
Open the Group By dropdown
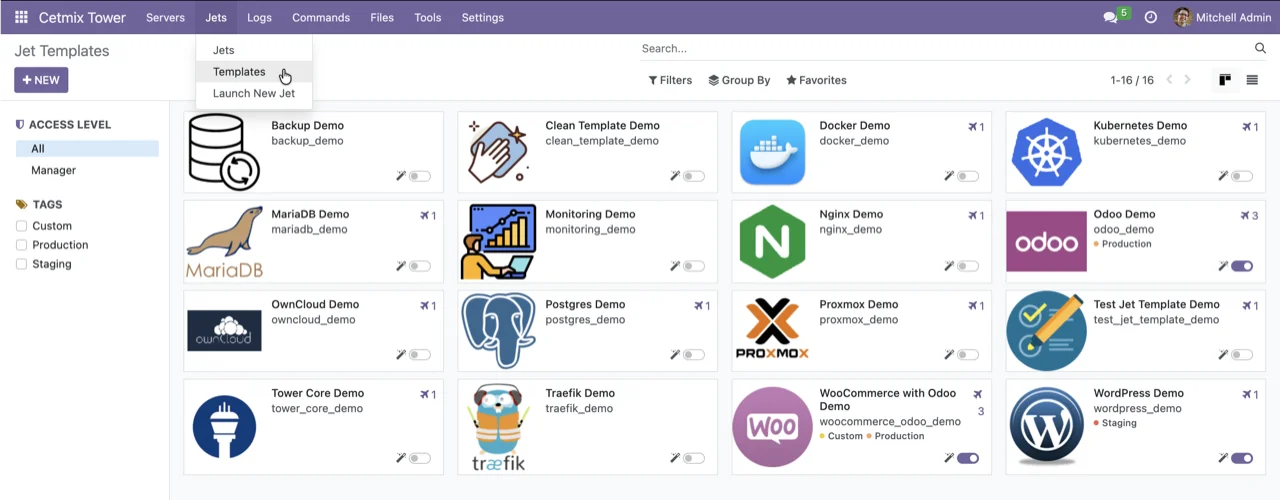[739, 80]
